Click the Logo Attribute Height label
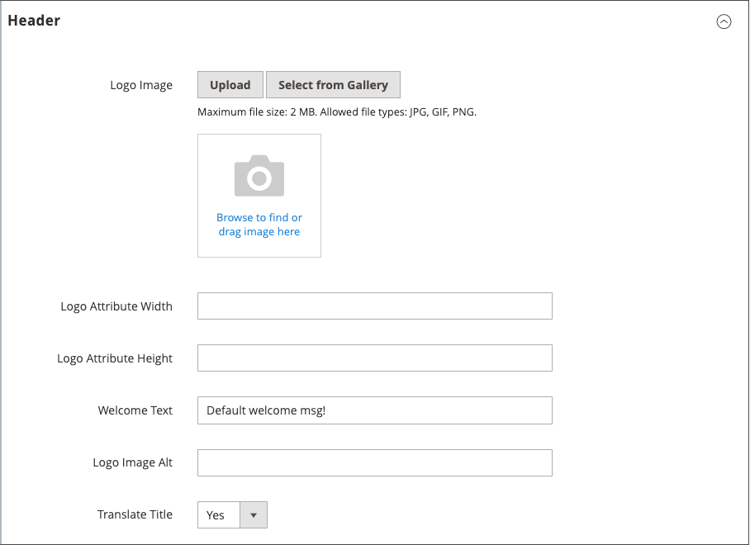Image resolution: width=750 pixels, height=545 pixels. 115,358
